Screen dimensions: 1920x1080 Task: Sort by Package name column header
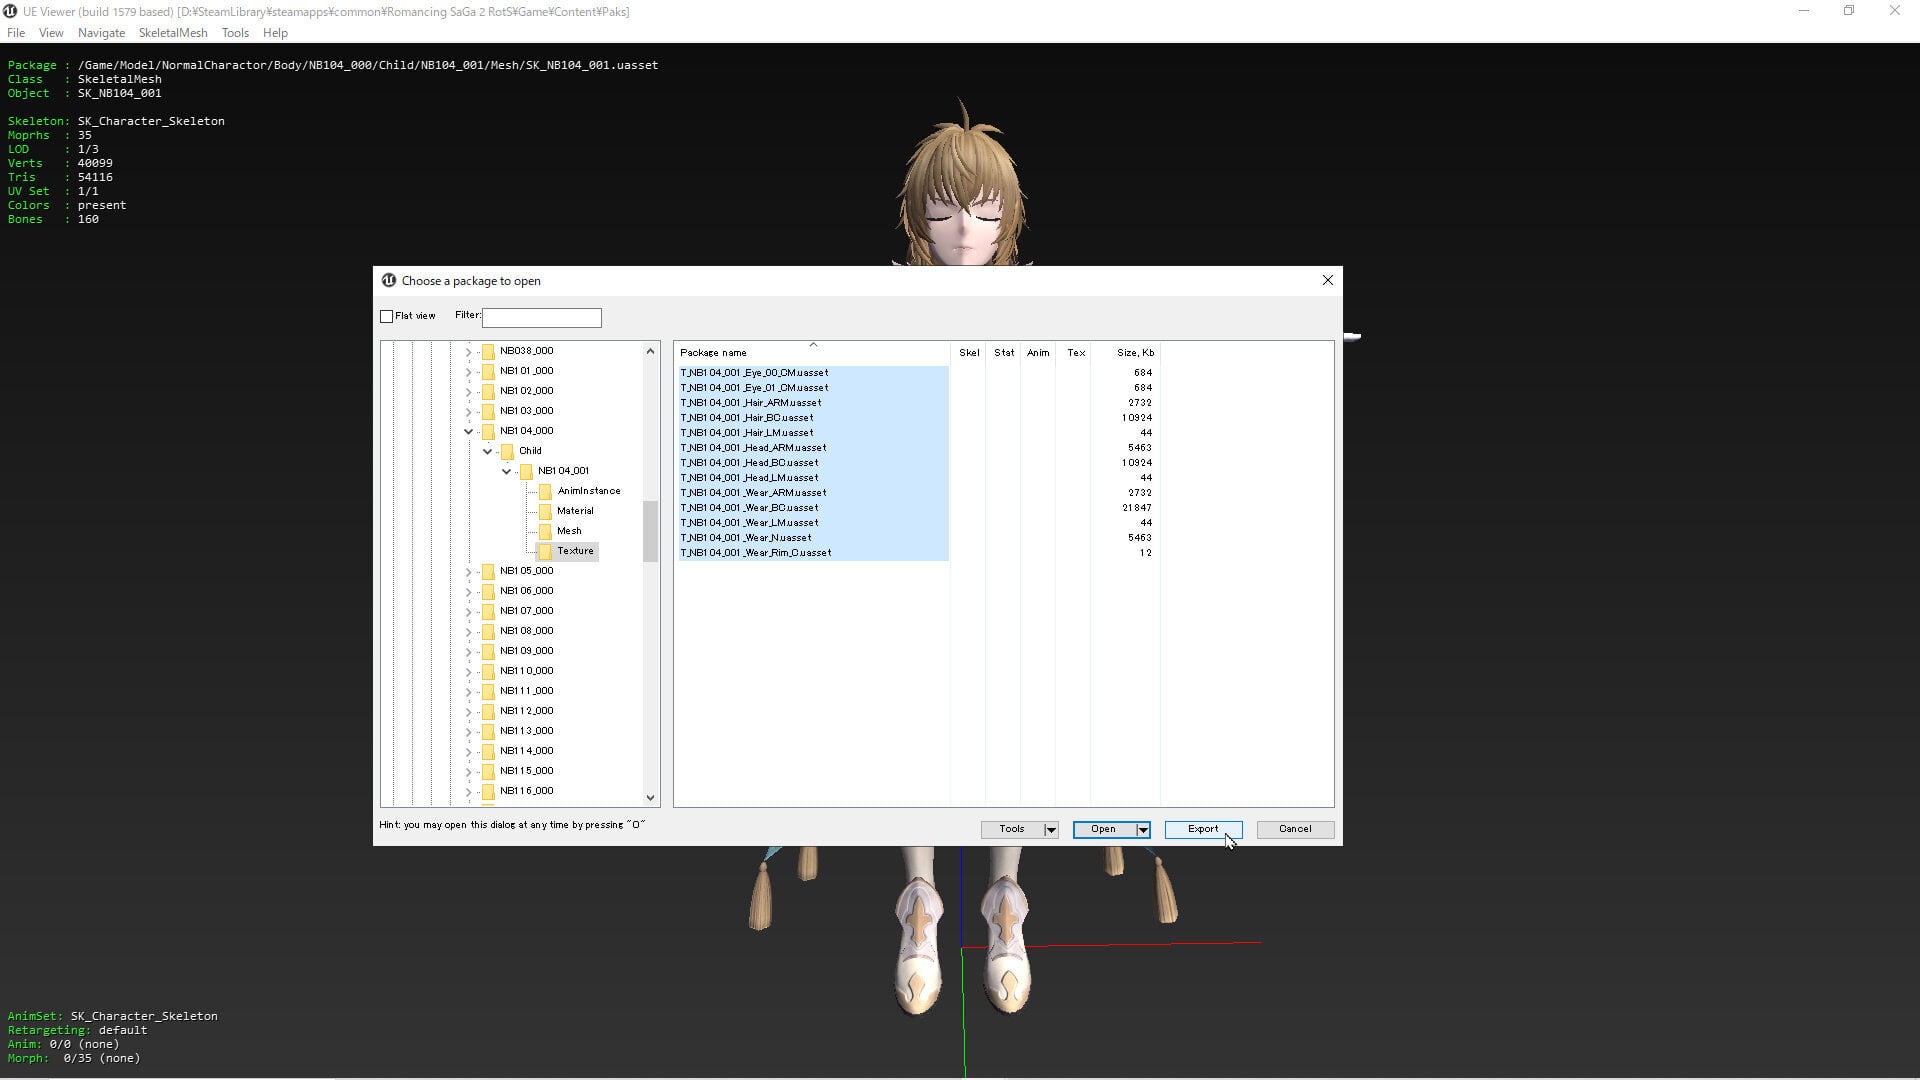coord(812,353)
